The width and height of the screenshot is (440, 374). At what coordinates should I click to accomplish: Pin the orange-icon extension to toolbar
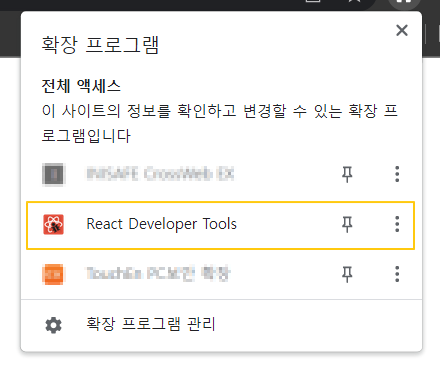click(347, 274)
